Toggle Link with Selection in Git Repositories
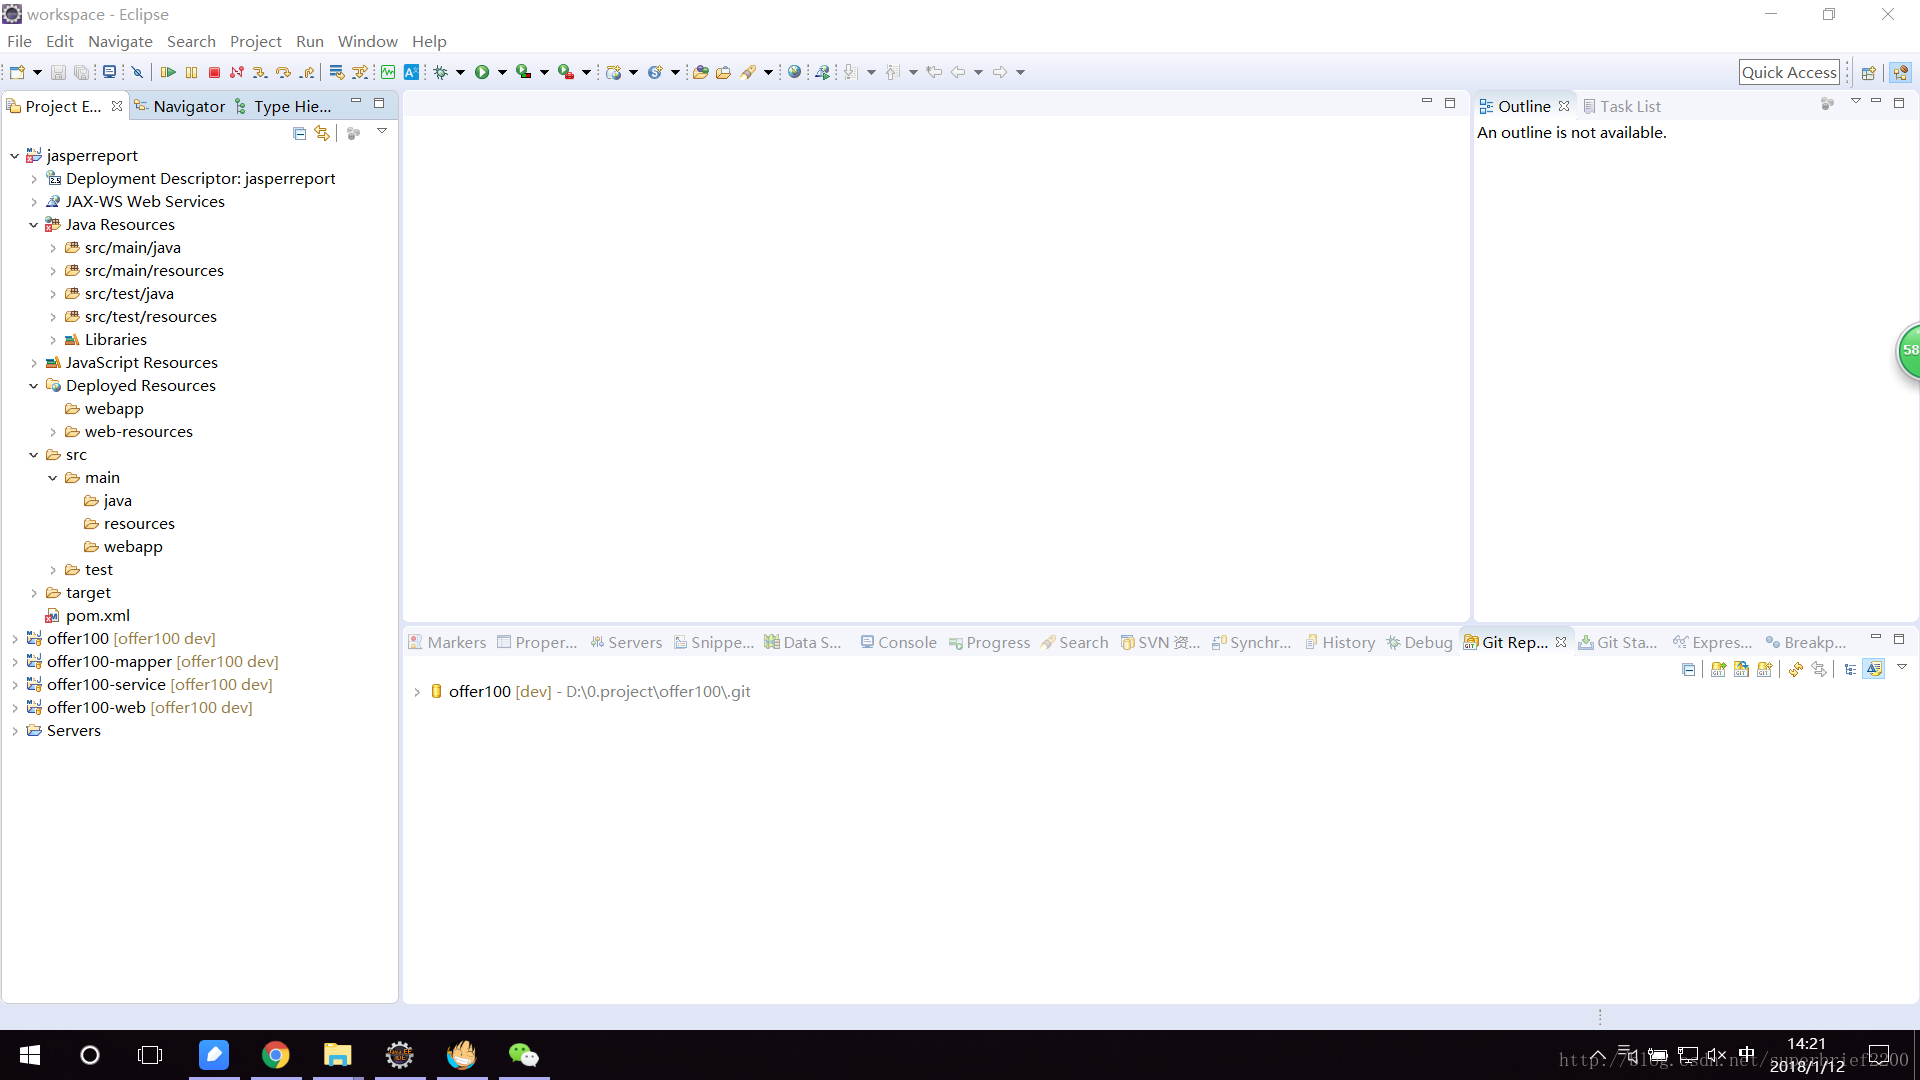This screenshot has height=1080, width=1920. 1819,669
